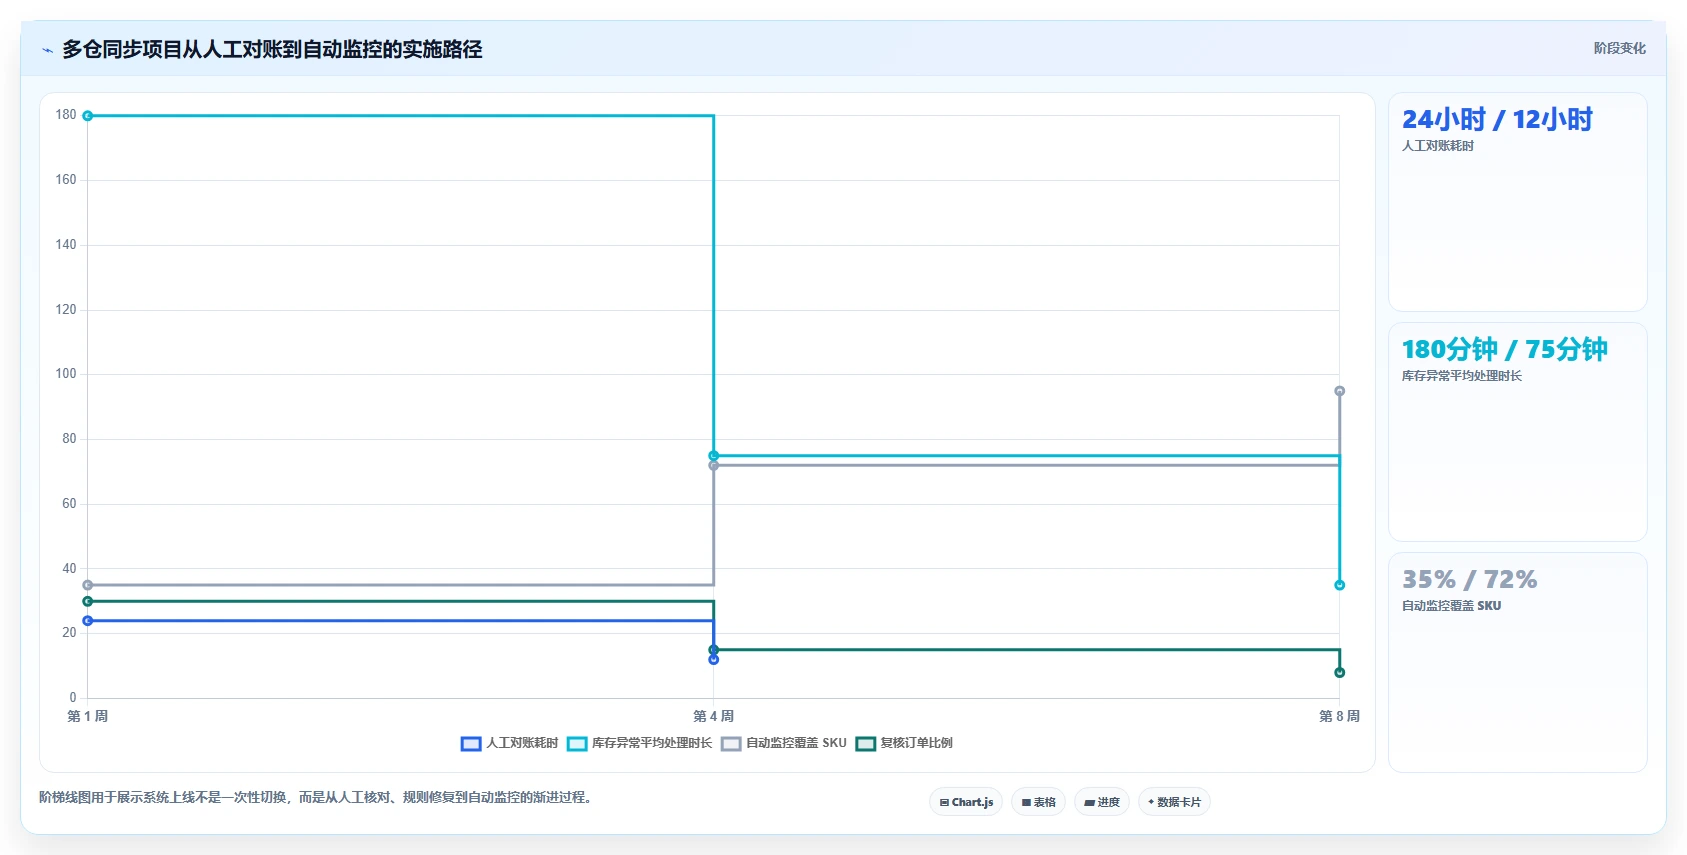
Task: Click the cyan 库存异常平均处理时长 legend swatch
Action: [577, 744]
